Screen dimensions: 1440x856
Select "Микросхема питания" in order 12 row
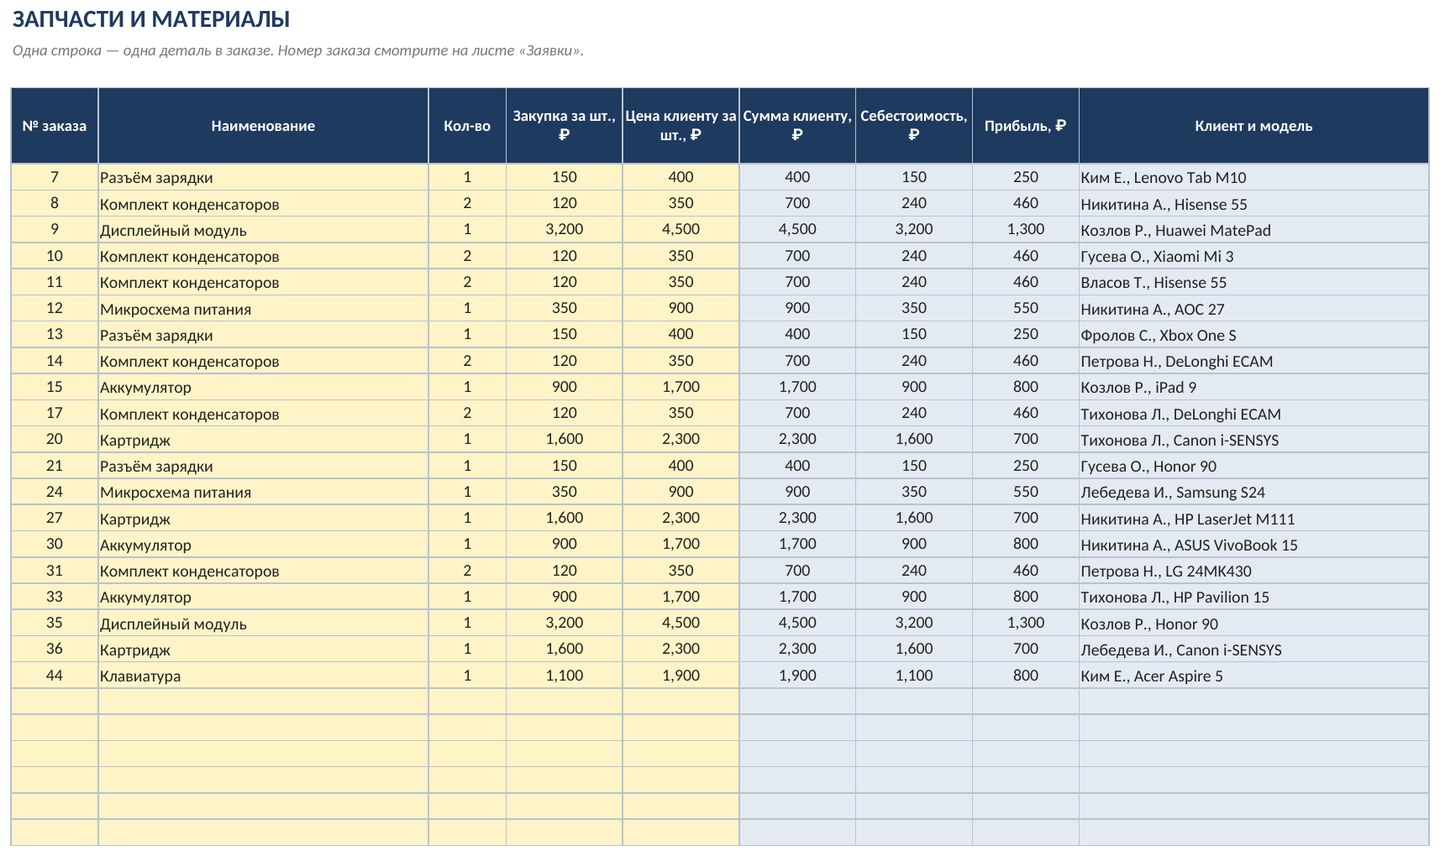coord(263,309)
